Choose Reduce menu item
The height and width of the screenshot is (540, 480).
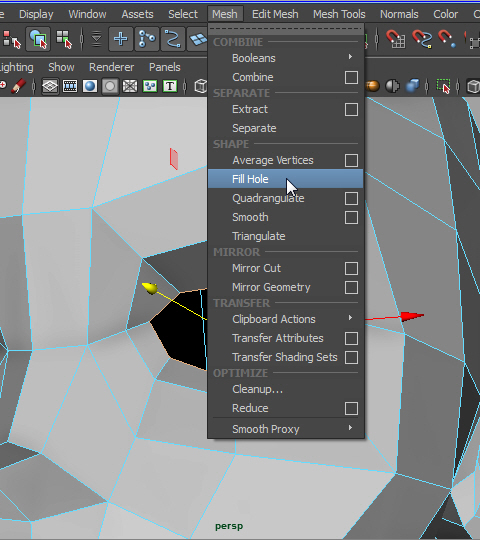[250, 408]
